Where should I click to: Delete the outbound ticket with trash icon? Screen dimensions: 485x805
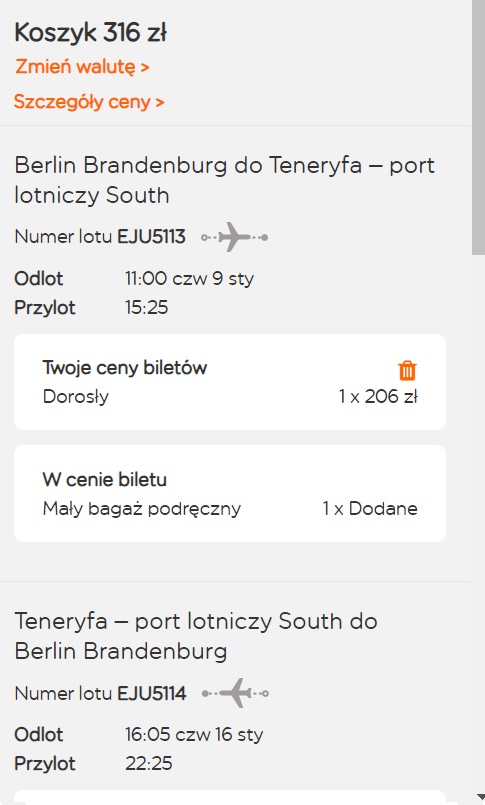pyautogui.click(x=407, y=370)
